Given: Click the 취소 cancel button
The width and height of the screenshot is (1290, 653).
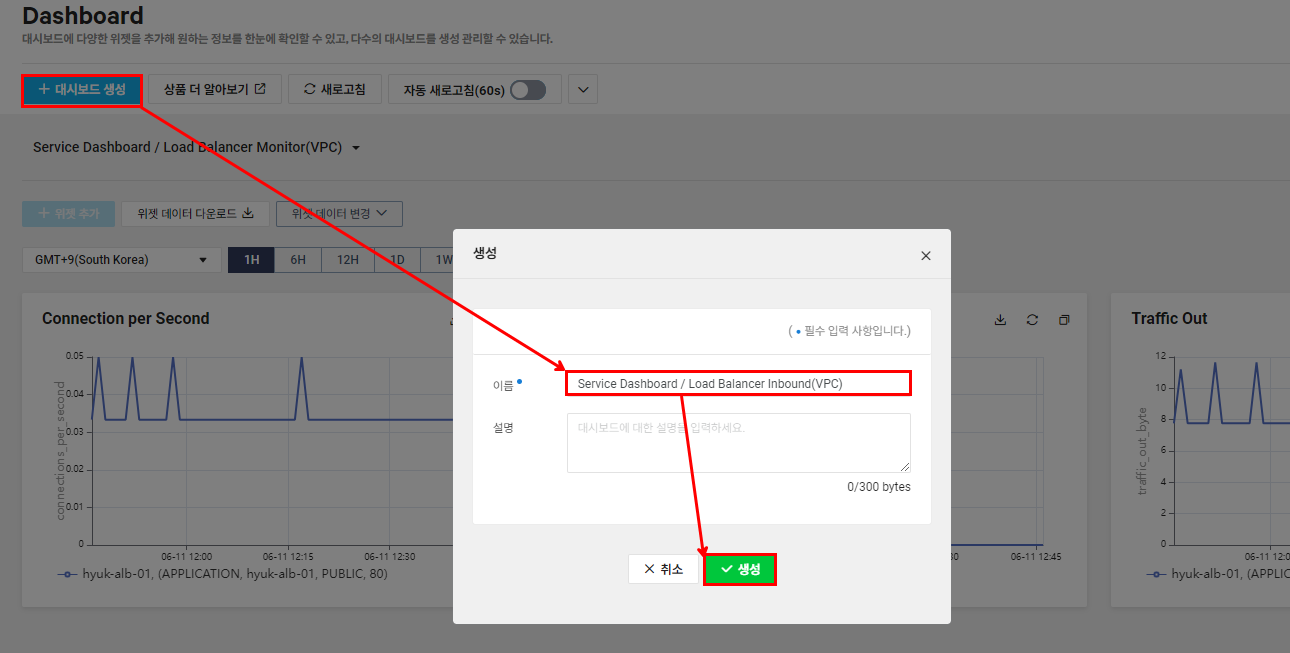Looking at the screenshot, I should click(663, 569).
